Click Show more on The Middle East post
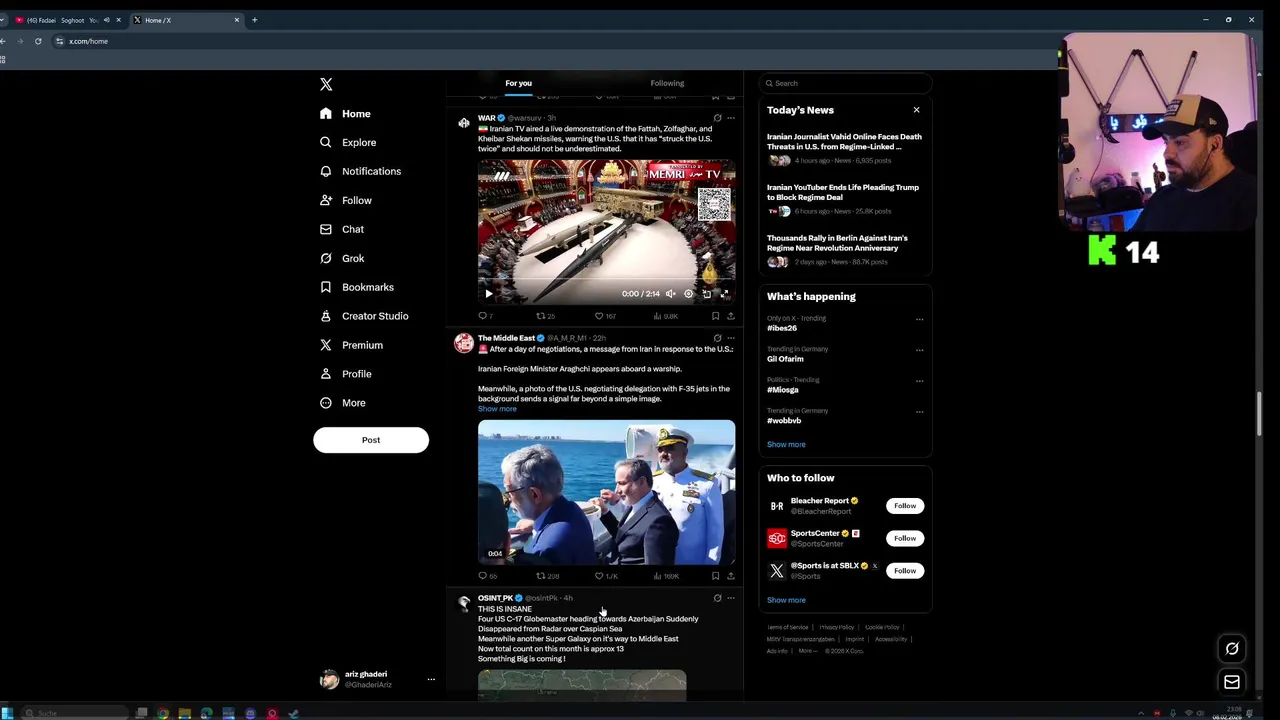 point(497,409)
